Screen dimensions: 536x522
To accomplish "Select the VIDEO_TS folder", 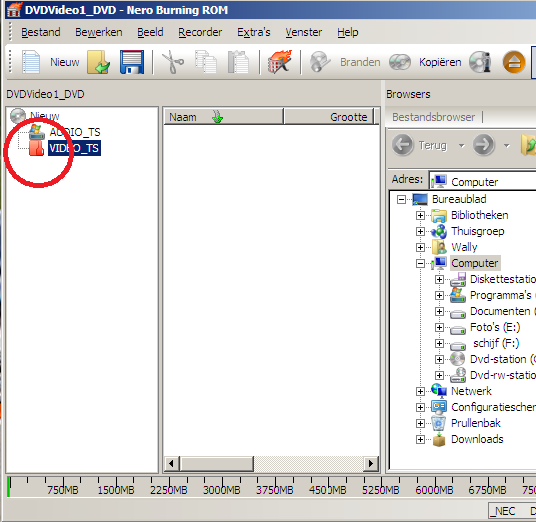I will tap(74, 148).
